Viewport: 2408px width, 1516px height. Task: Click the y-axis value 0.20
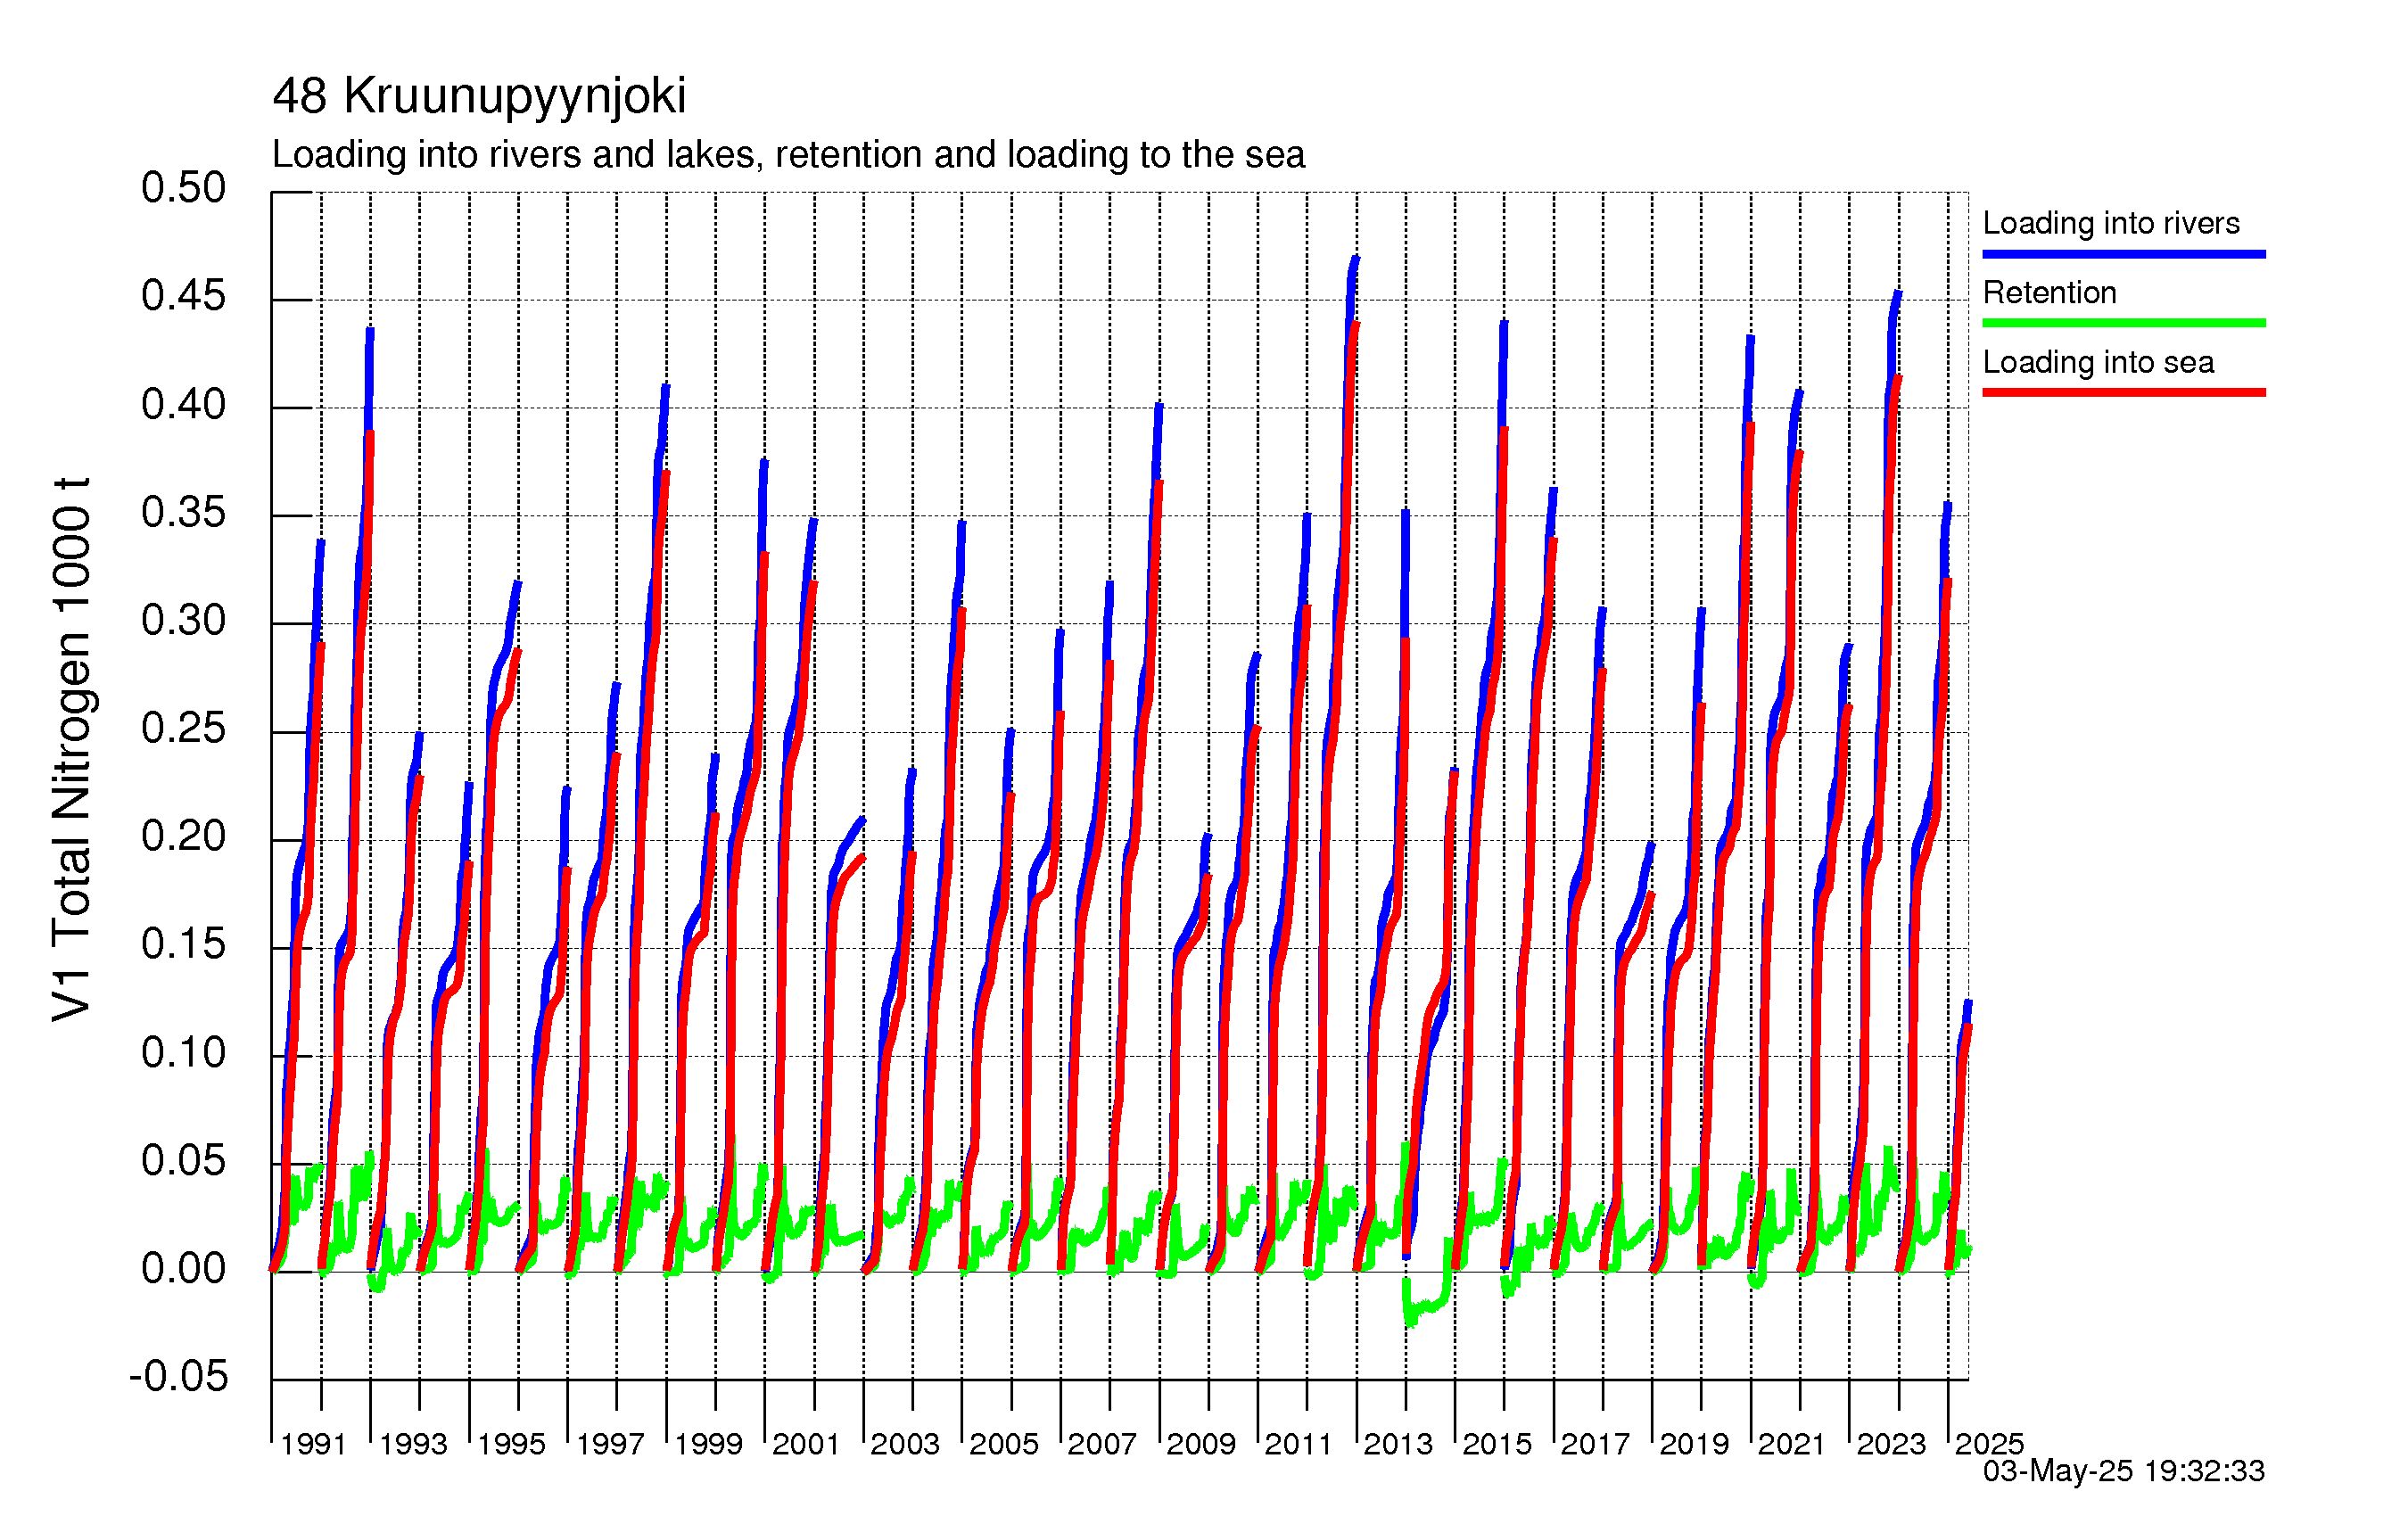[183, 836]
